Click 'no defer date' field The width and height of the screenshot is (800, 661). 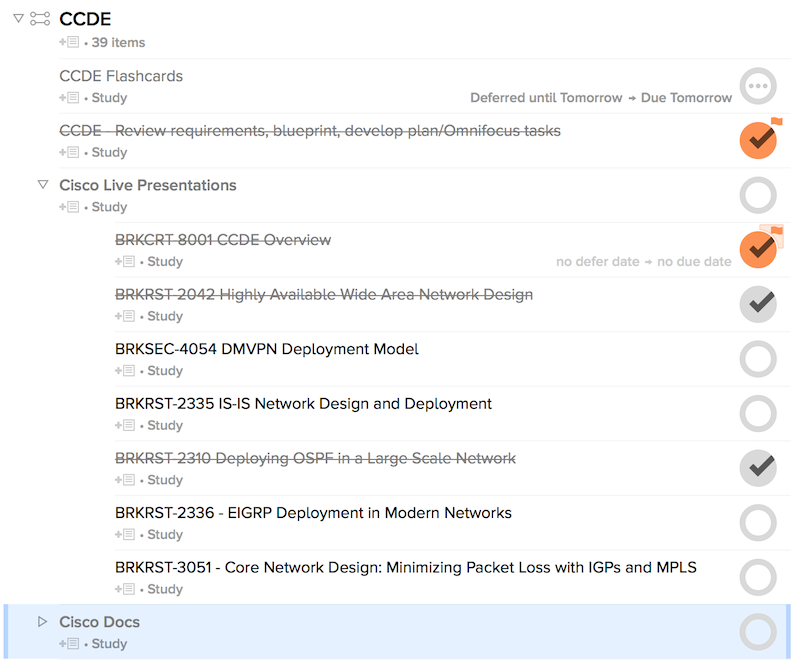[x=597, y=261]
